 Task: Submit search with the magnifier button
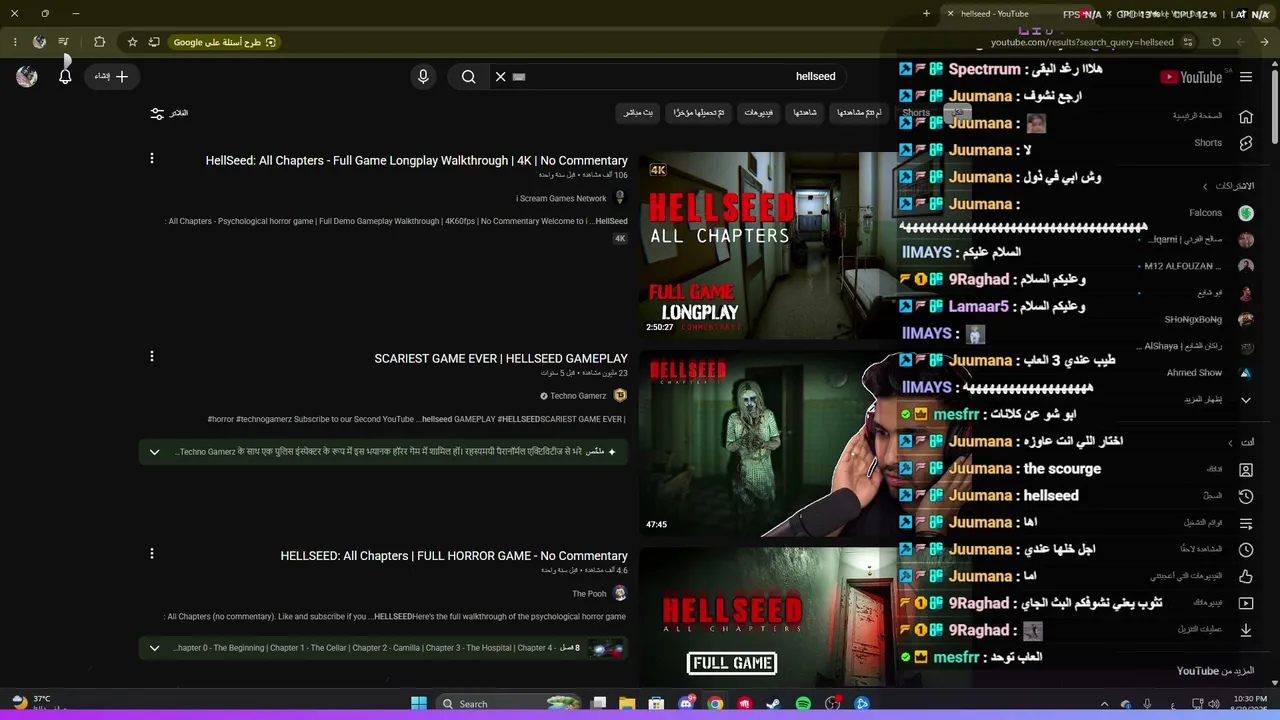tap(468, 76)
